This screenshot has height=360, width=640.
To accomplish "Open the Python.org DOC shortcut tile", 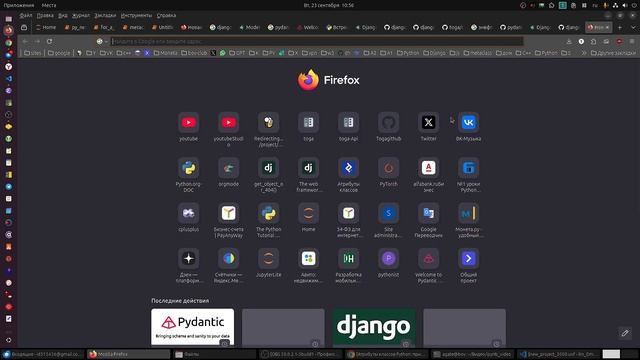I will (189, 168).
